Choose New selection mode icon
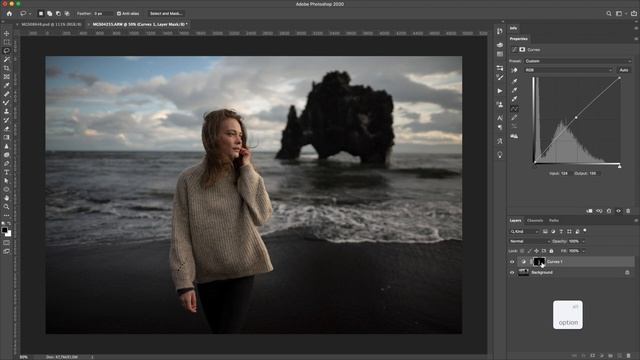 coord(41,13)
